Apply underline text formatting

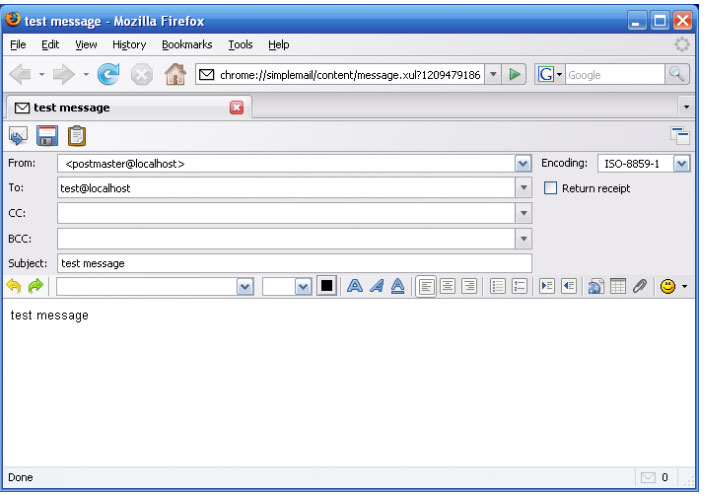(397, 287)
